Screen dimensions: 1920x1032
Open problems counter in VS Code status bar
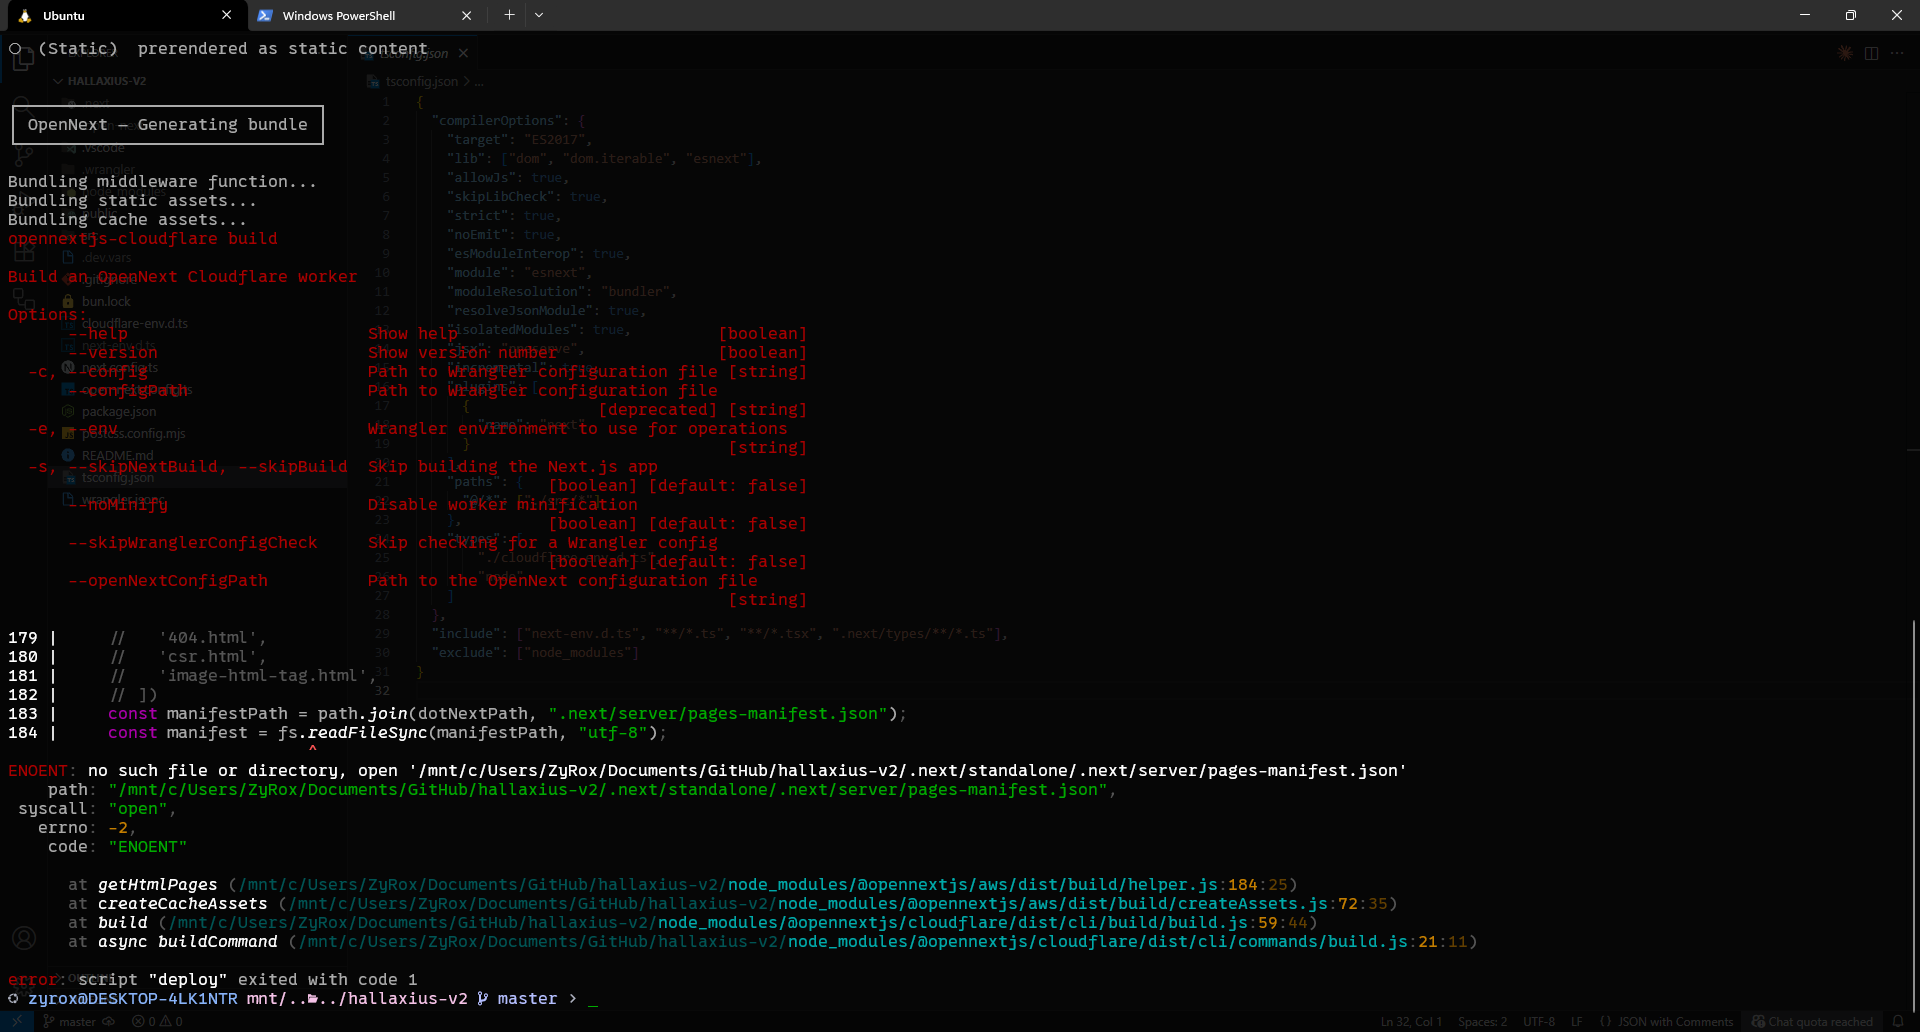coord(158,1021)
